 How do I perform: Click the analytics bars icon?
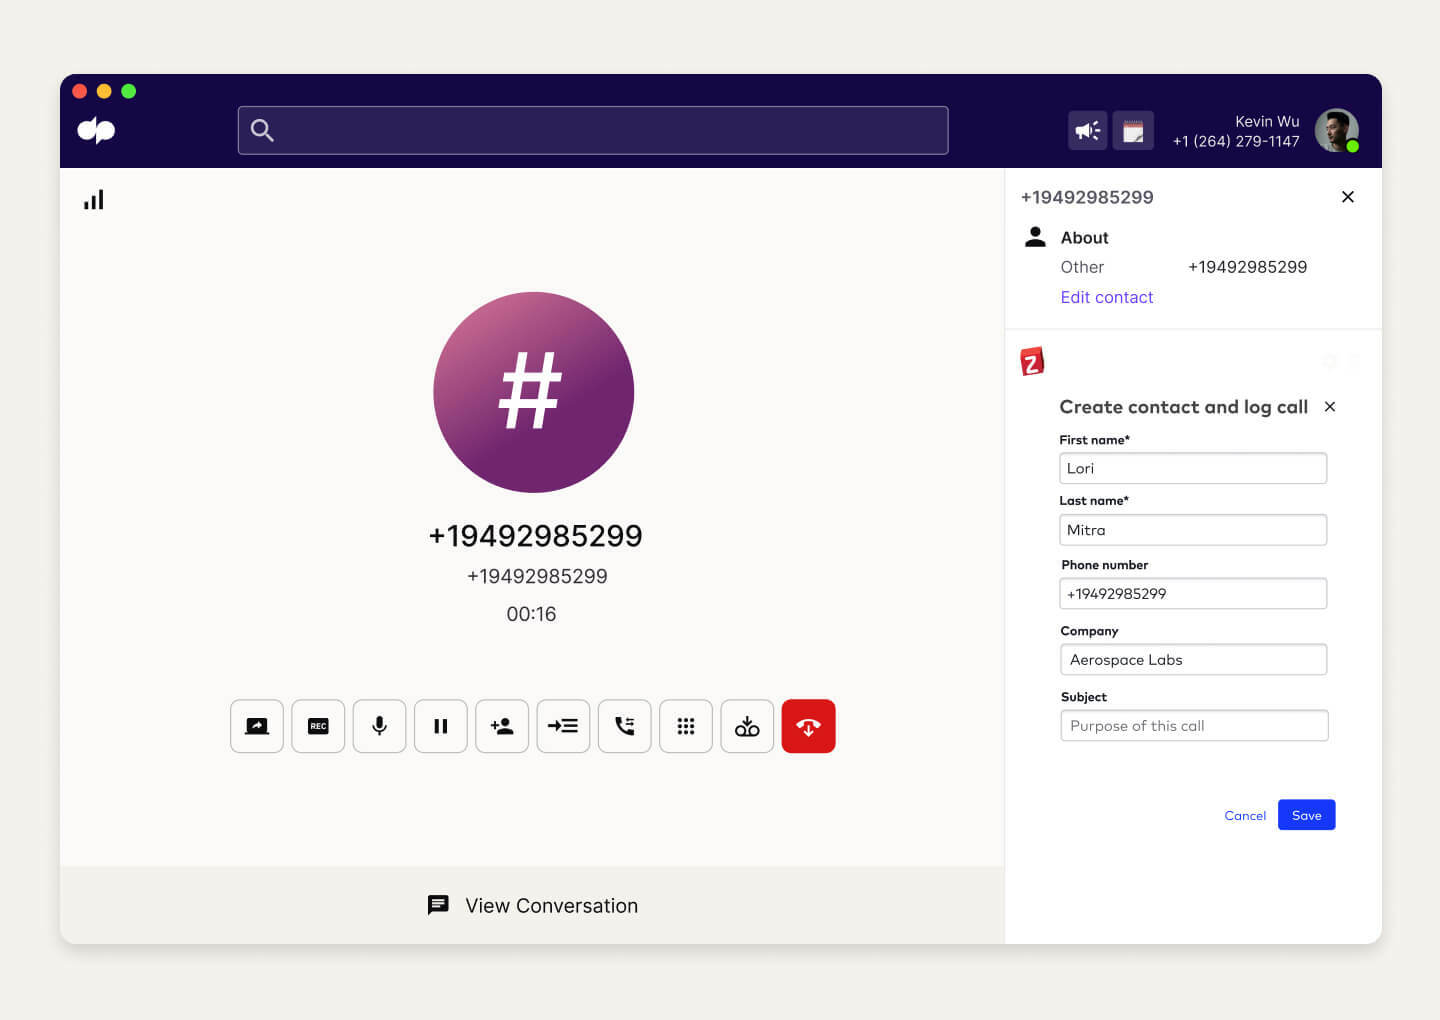click(x=93, y=199)
